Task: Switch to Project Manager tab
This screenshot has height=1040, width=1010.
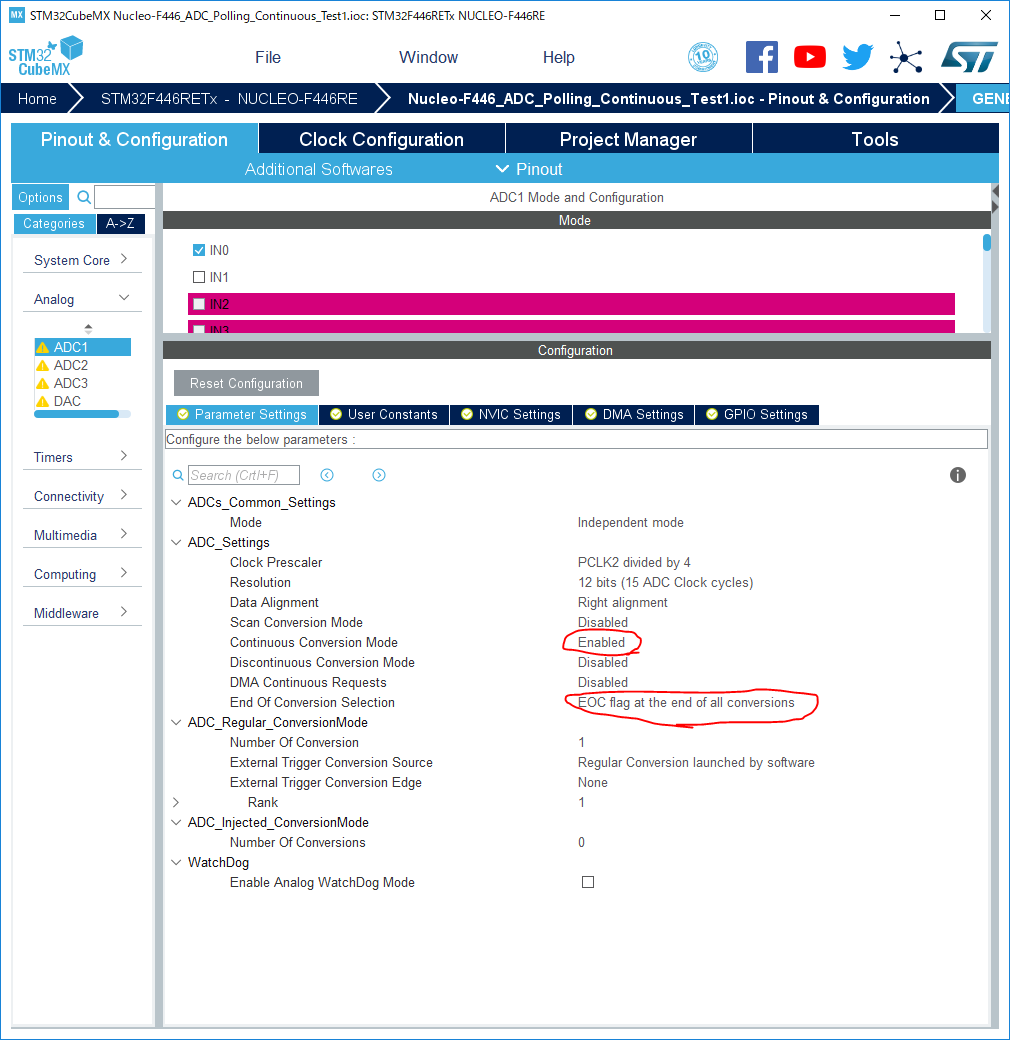Action: click(628, 139)
